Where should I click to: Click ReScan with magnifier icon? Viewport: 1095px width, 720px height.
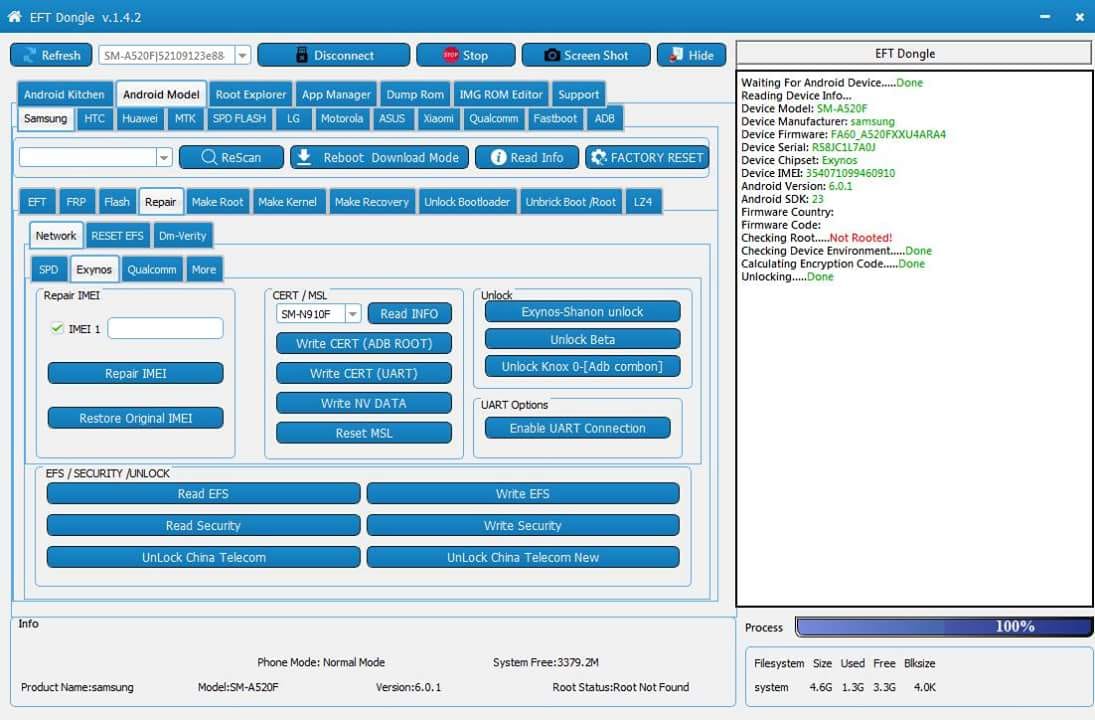tap(230, 157)
